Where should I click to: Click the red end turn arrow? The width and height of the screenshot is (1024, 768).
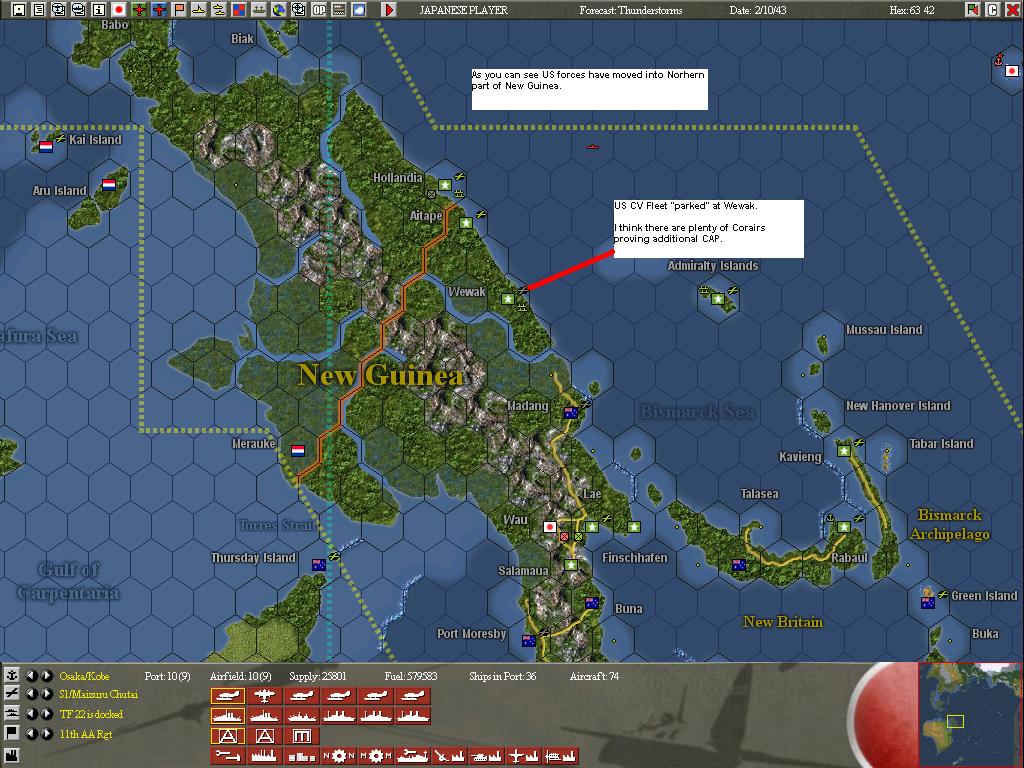point(389,9)
